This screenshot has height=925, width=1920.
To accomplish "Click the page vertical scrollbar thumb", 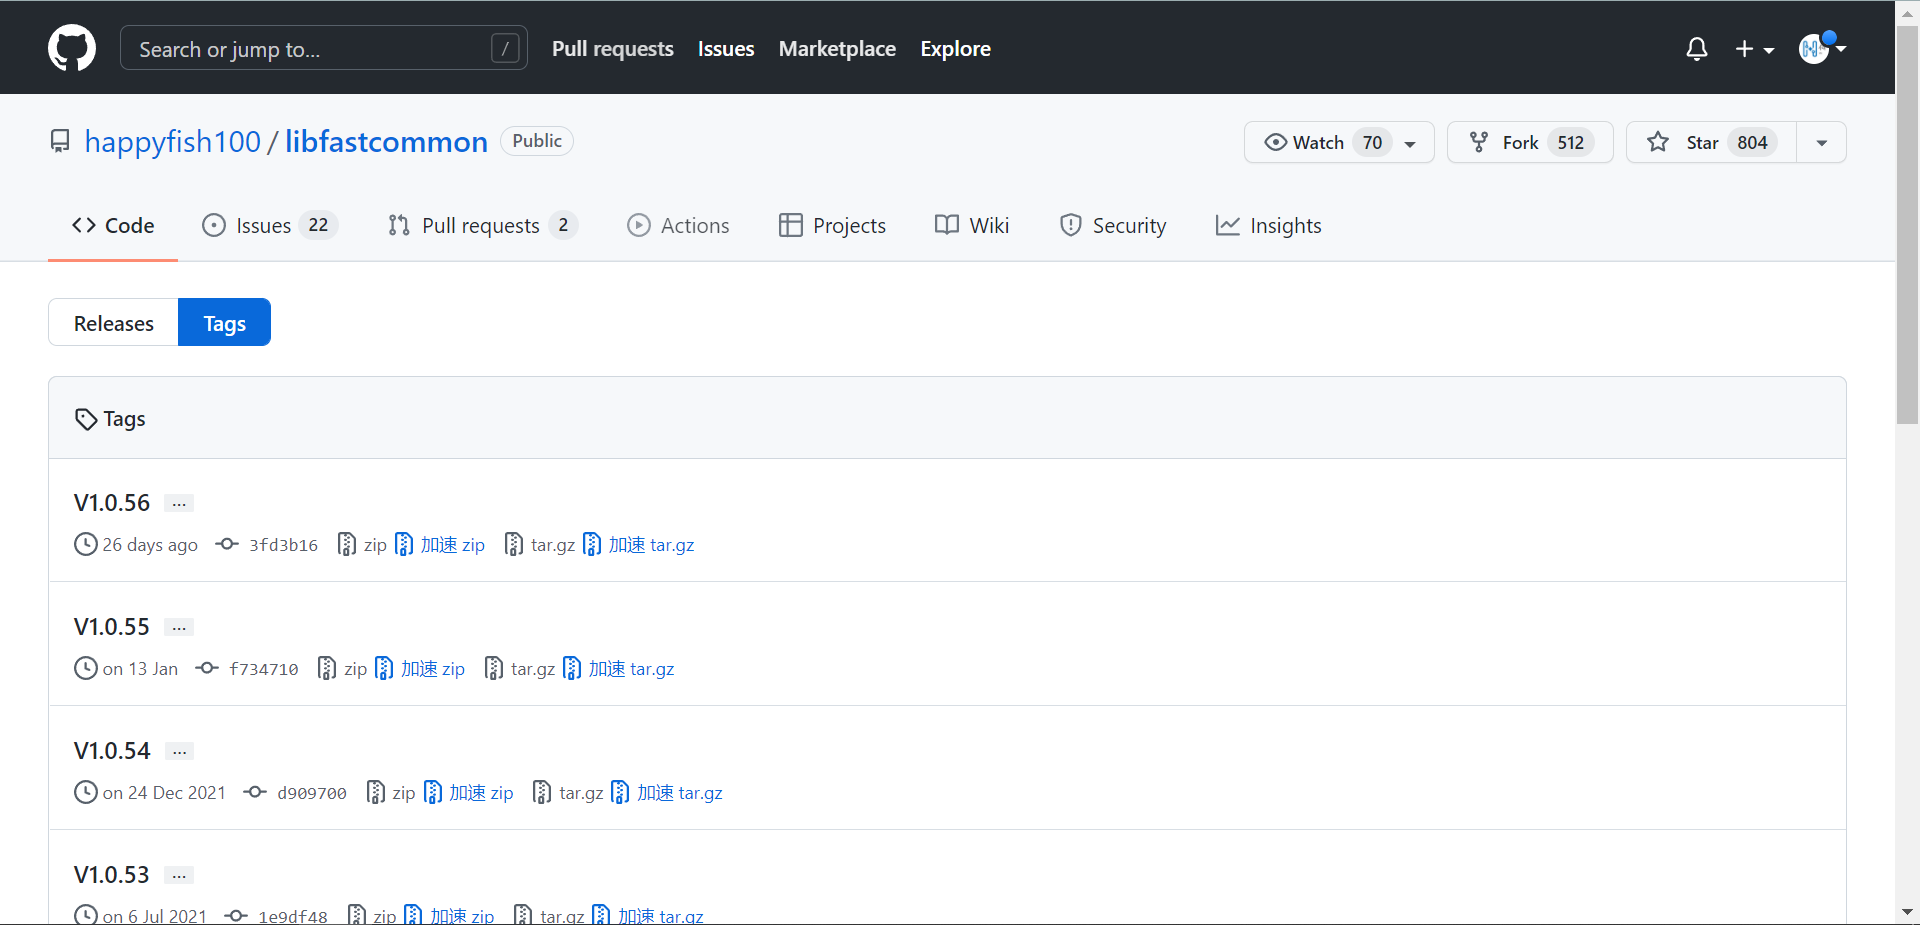I will [x=1907, y=225].
